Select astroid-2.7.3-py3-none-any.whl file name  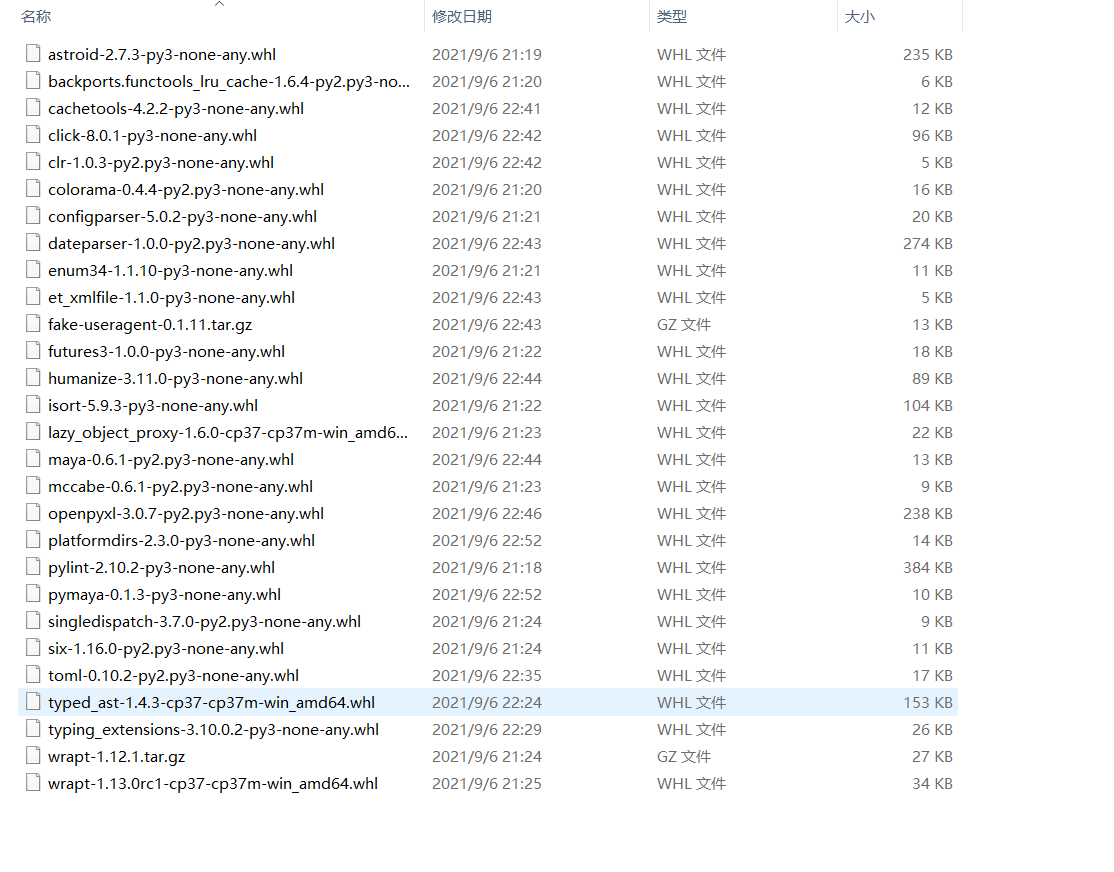162,55
